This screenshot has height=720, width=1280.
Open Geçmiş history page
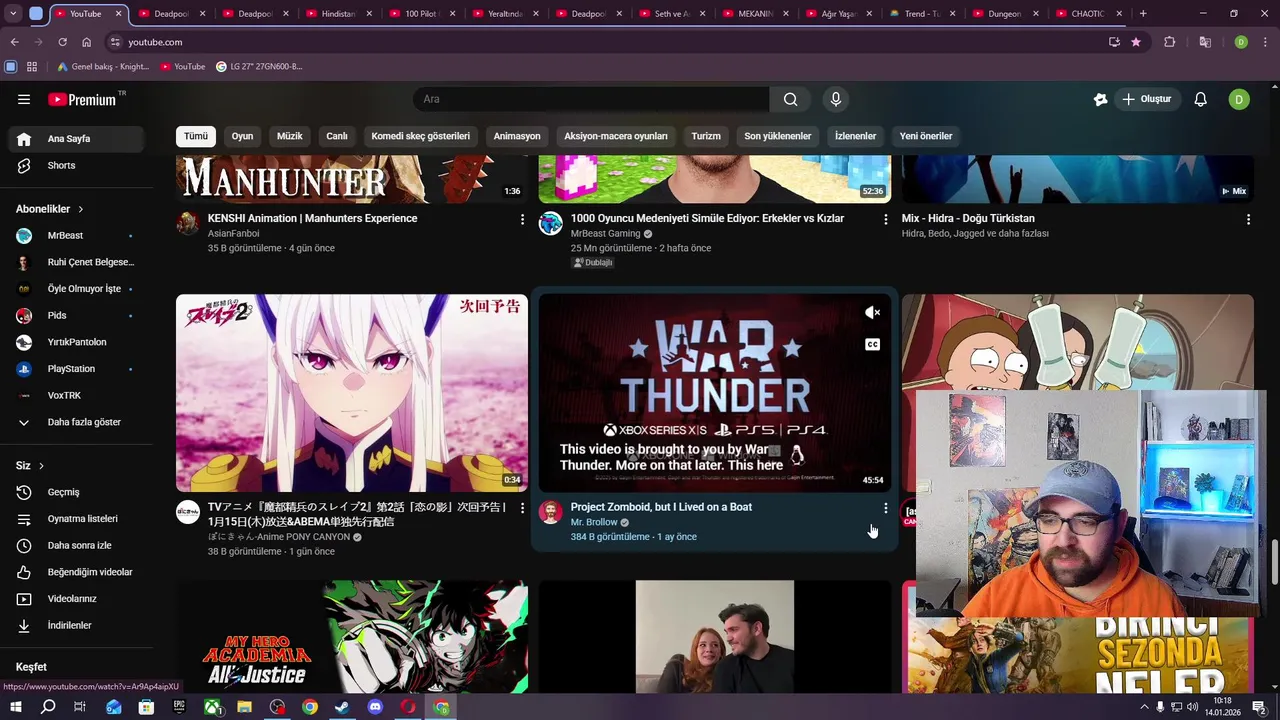[x=76, y=492]
